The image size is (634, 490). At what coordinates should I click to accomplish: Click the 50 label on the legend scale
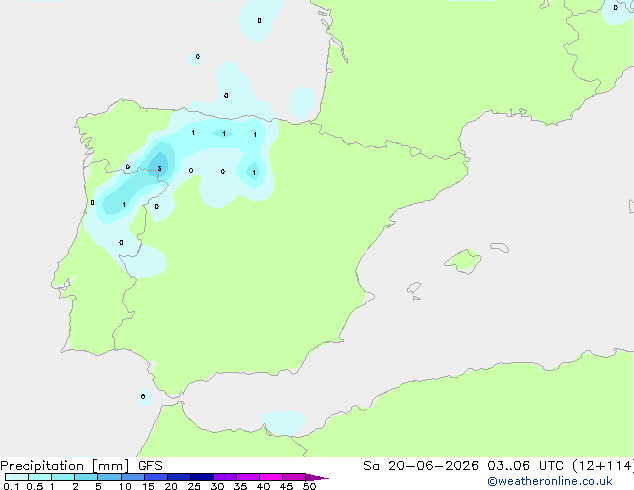[x=310, y=486]
